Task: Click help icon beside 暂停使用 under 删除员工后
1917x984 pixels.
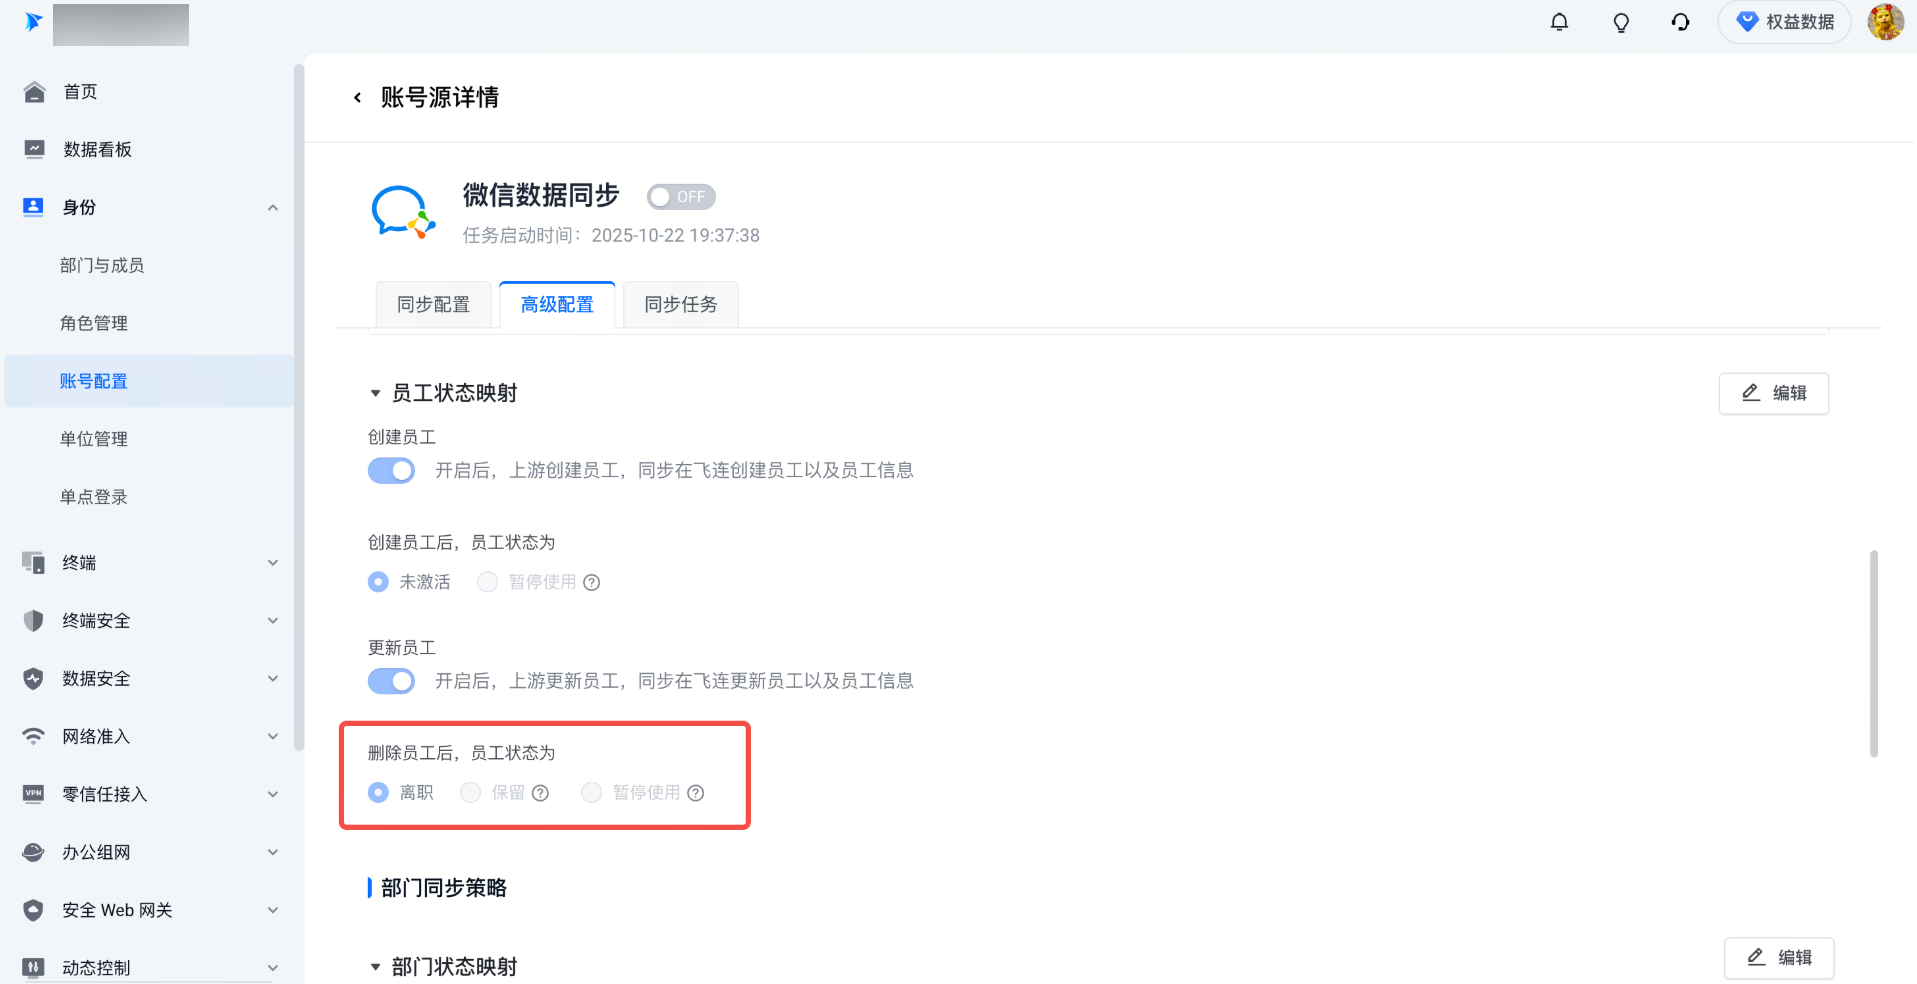Action: click(696, 793)
